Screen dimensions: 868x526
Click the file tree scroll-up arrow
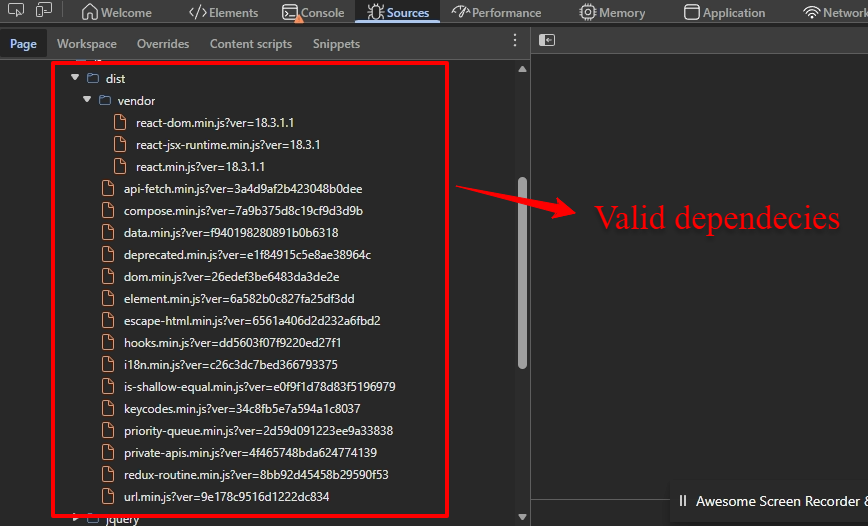[522, 69]
